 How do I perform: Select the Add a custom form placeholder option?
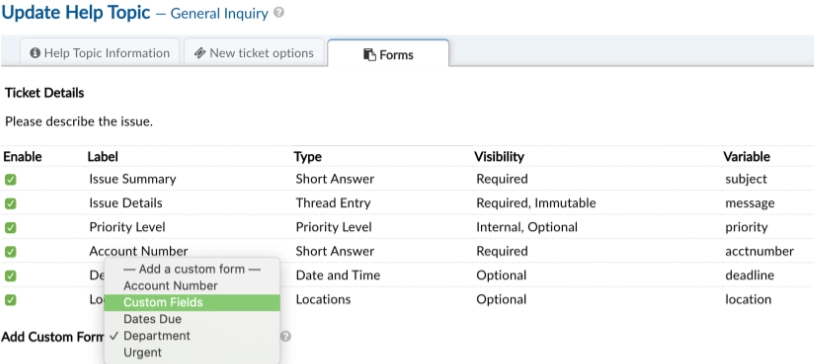coord(192,269)
